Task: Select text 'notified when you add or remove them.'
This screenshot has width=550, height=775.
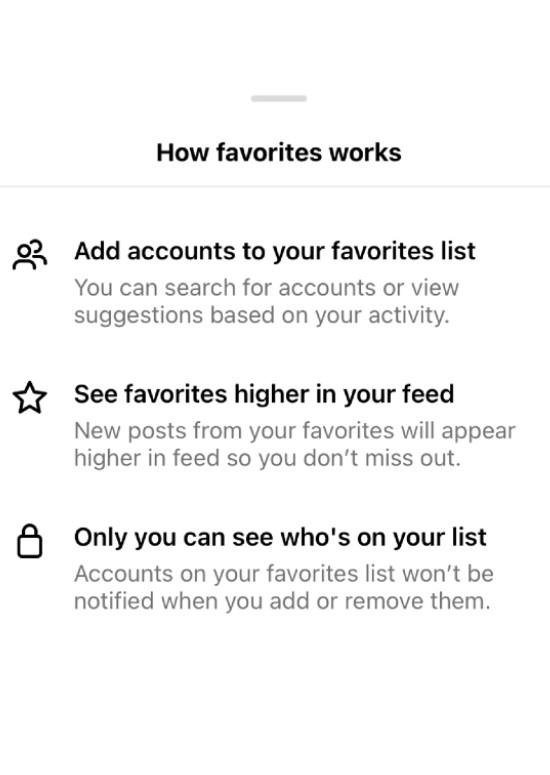Action: (x=282, y=601)
